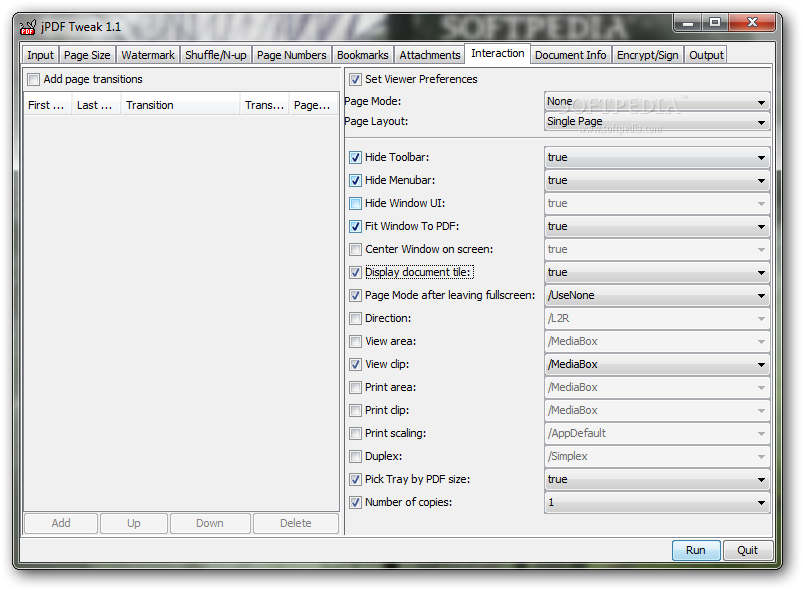Uncheck the Hide Menubar checkbox
This screenshot has height=590, width=803.
(355, 180)
